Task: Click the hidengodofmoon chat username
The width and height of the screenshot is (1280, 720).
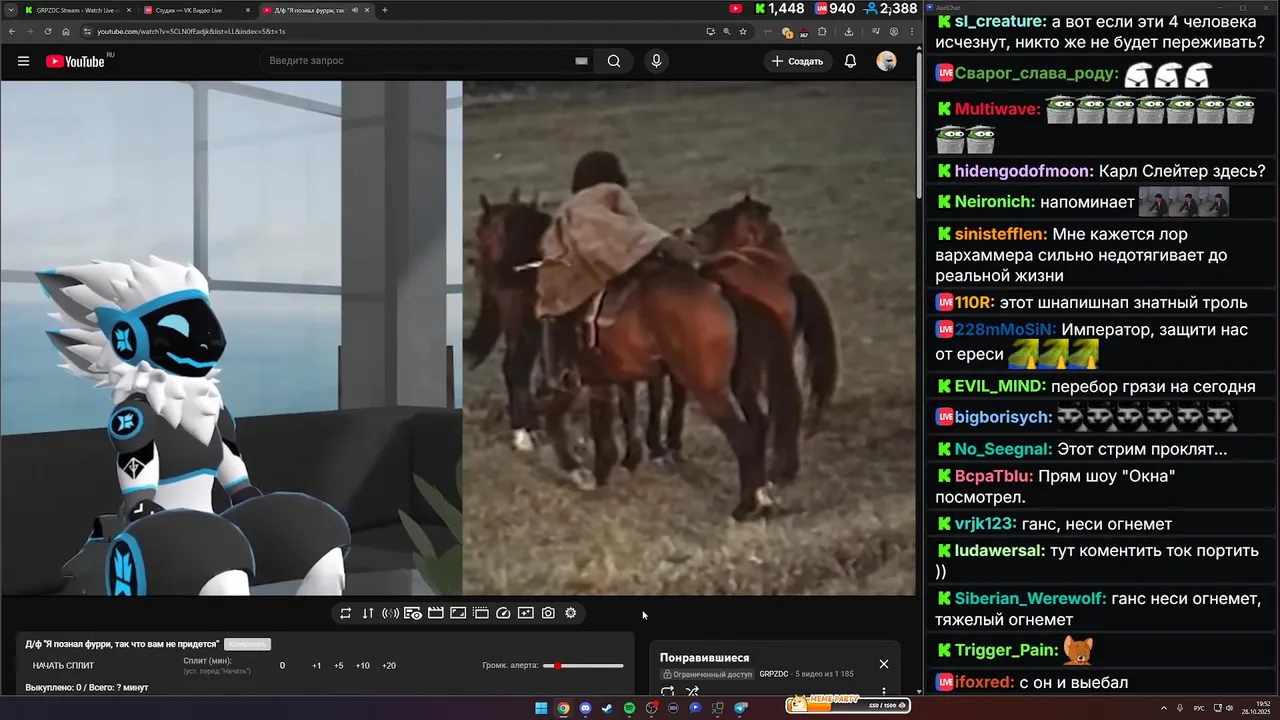Action: [1023, 171]
